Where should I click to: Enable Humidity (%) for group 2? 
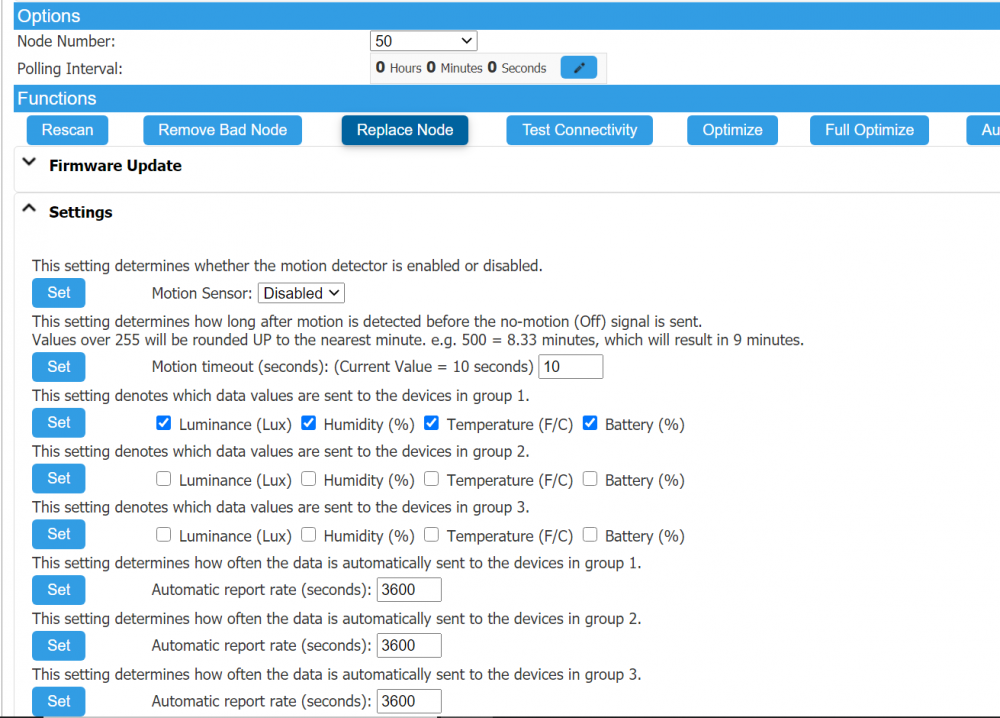[308, 479]
